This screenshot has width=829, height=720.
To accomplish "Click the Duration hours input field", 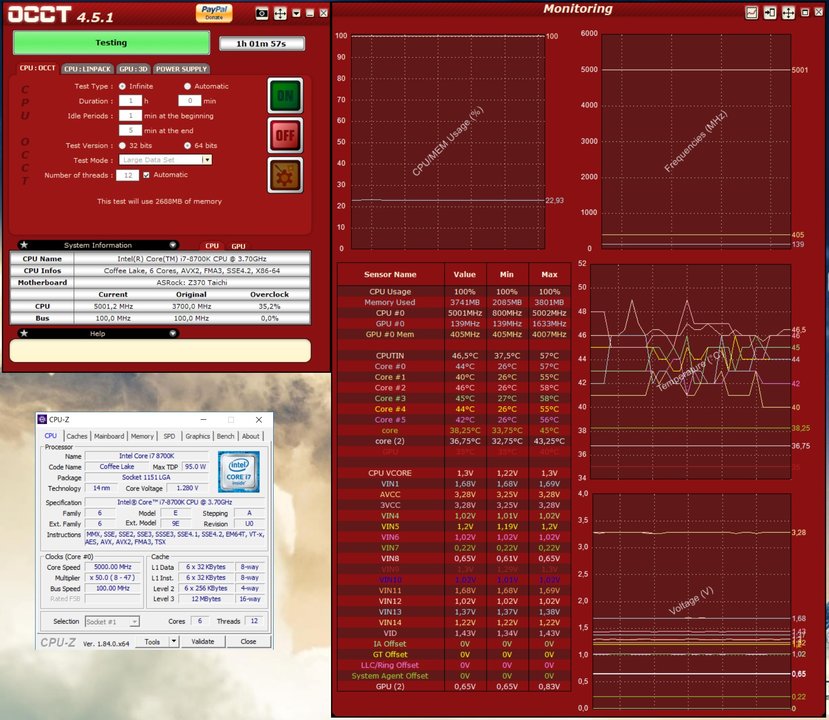I will [x=131, y=100].
